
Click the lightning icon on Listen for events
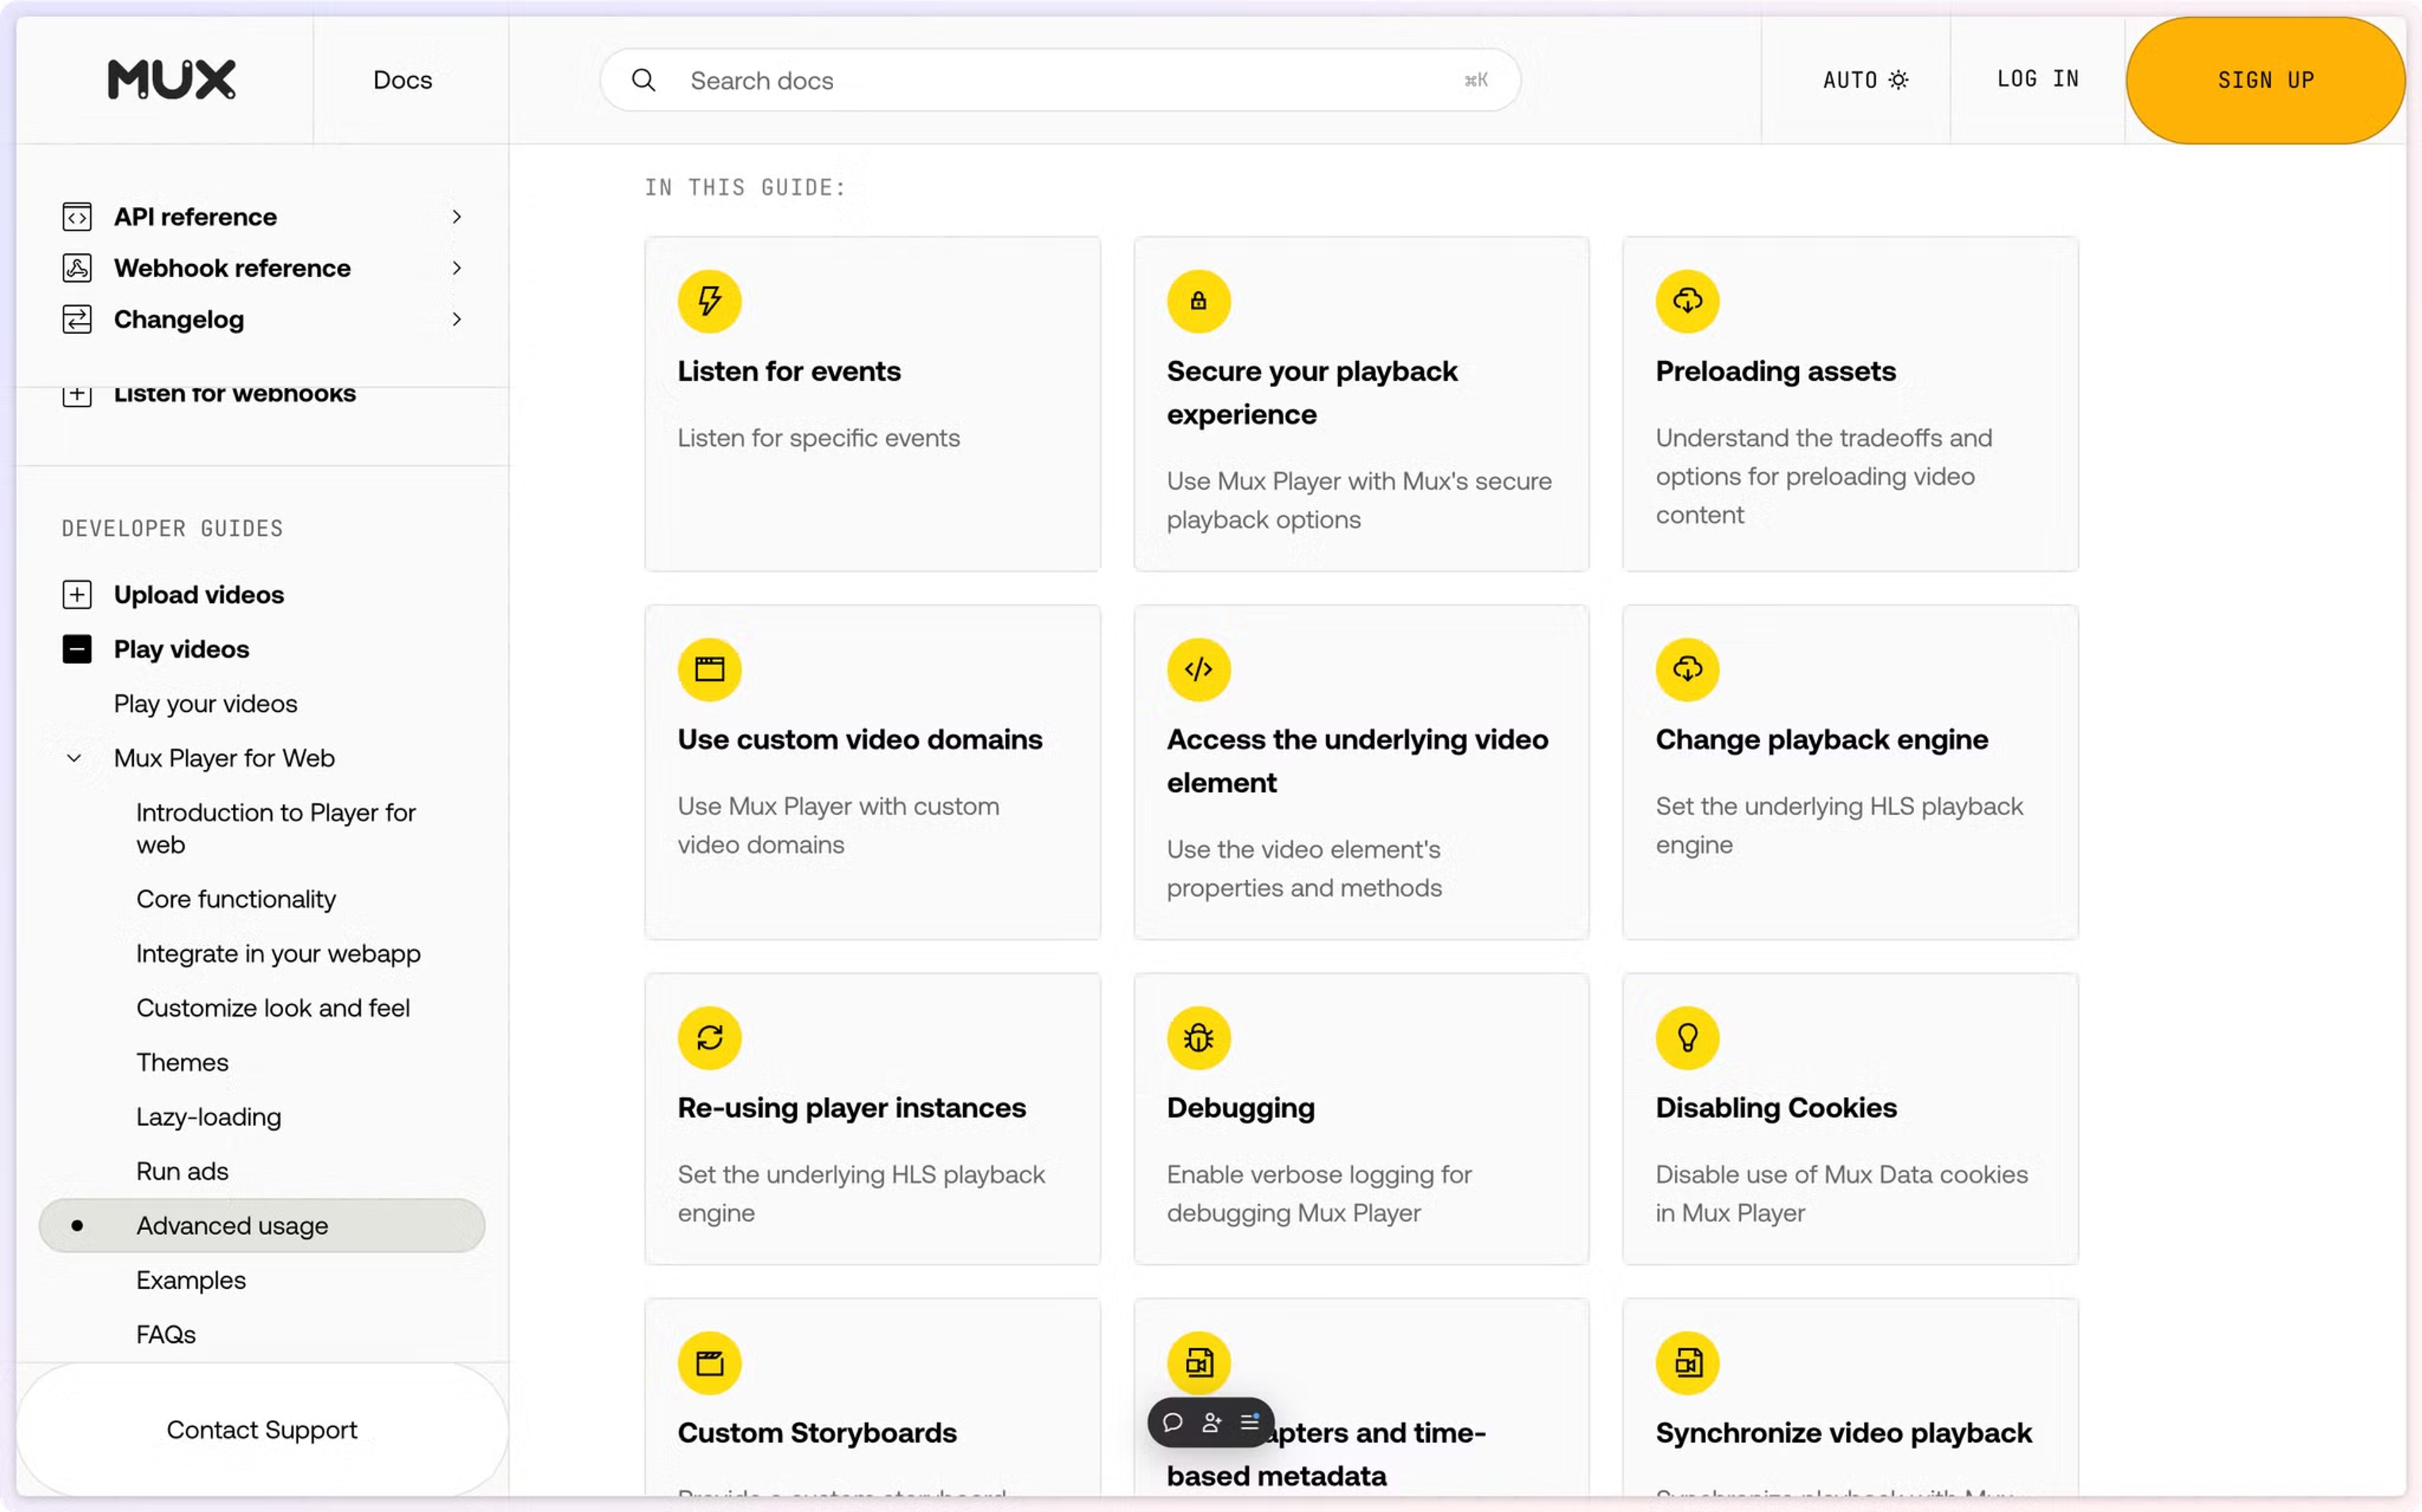pos(709,301)
